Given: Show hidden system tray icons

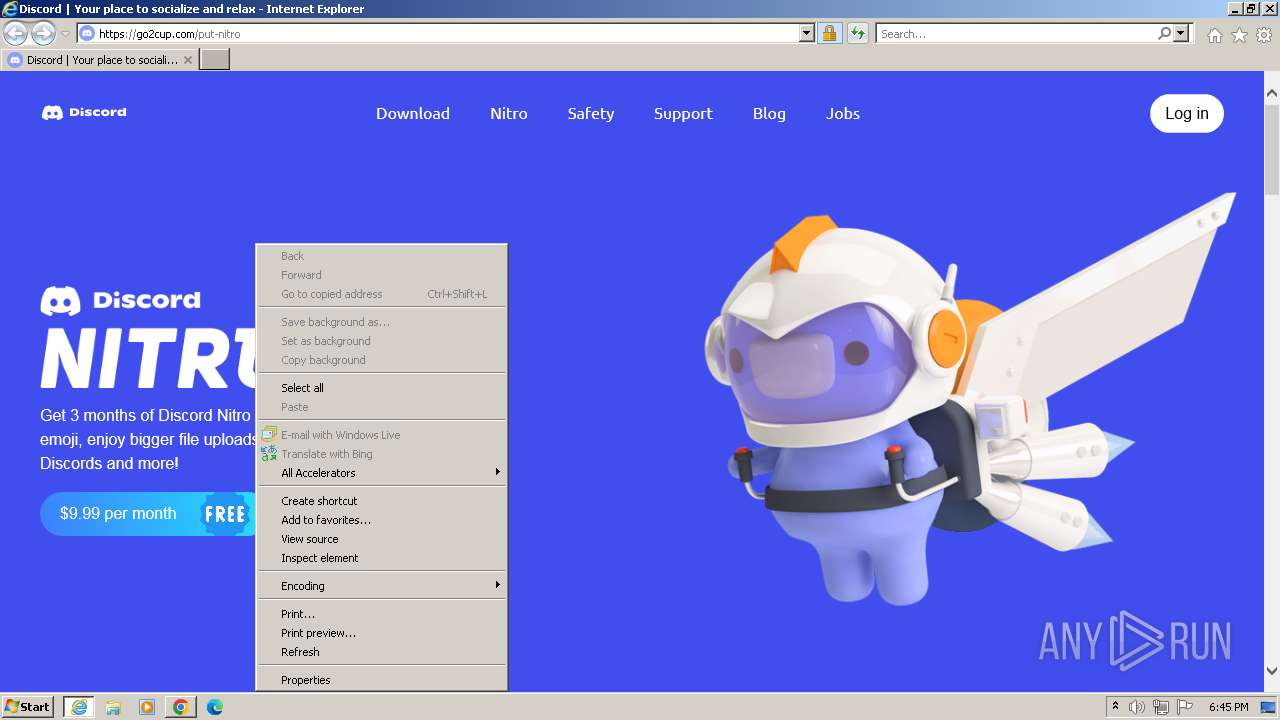Looking at the screenshot, I should tap(1115, 707).
